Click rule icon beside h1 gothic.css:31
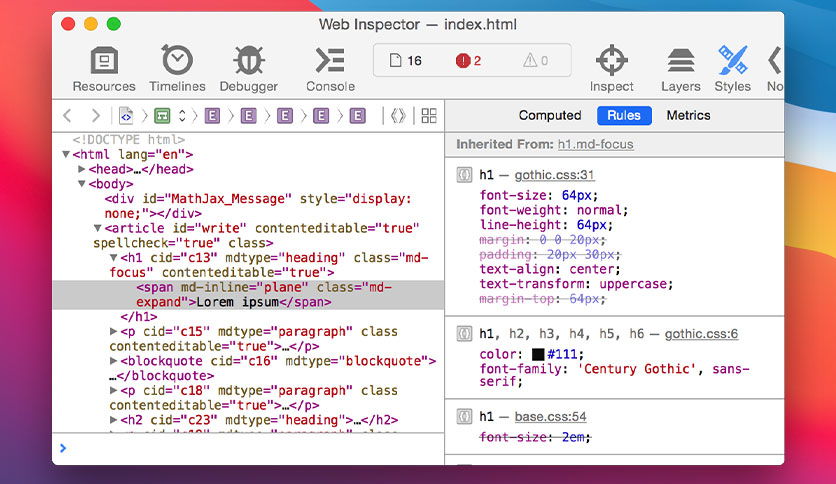This screenshot has height=484, width=836. [464, 175]
